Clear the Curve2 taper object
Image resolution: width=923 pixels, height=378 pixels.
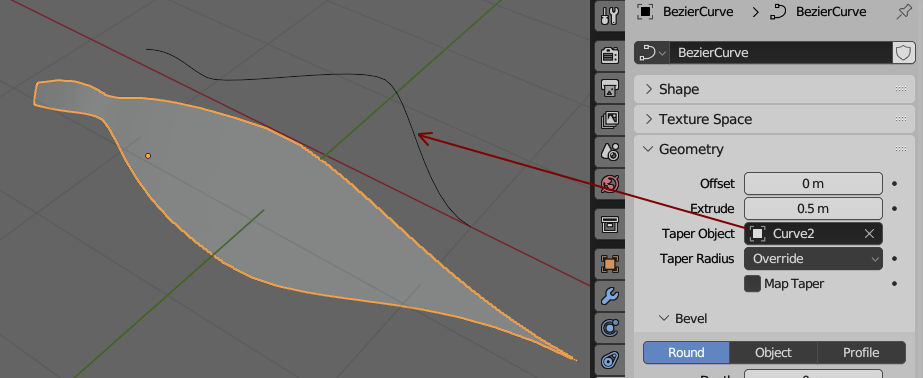869,234
